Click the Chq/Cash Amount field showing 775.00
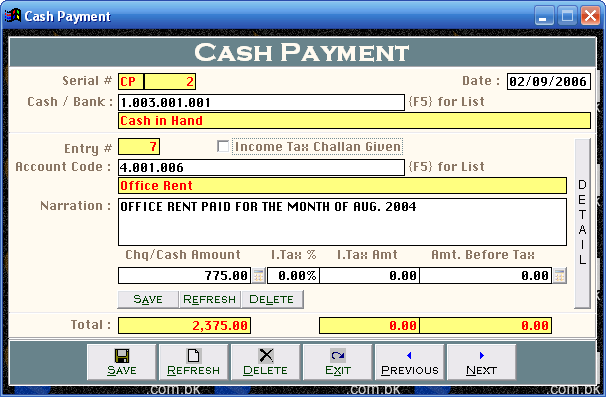606x397 pixels. [x=184, y=276]
